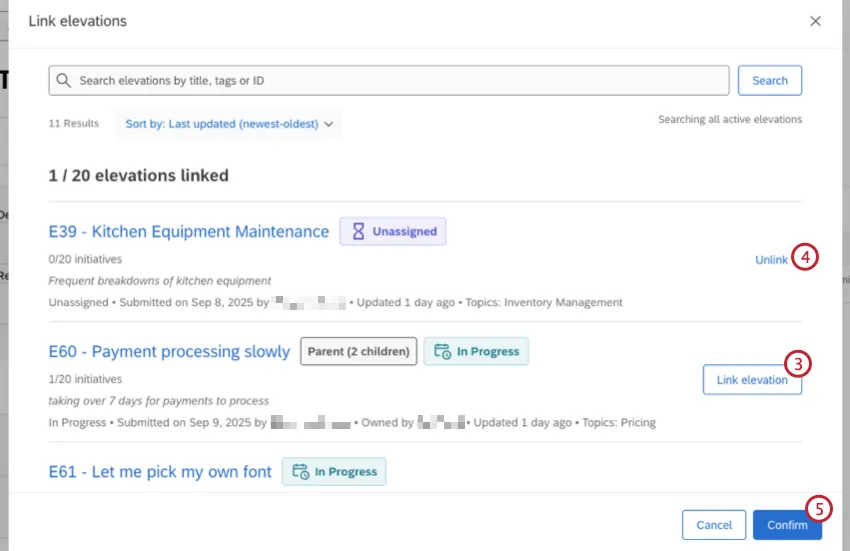This screenshot has height=551, width=850.
Task: Click the magnifier icon in search field
Action: click(65, 81)
